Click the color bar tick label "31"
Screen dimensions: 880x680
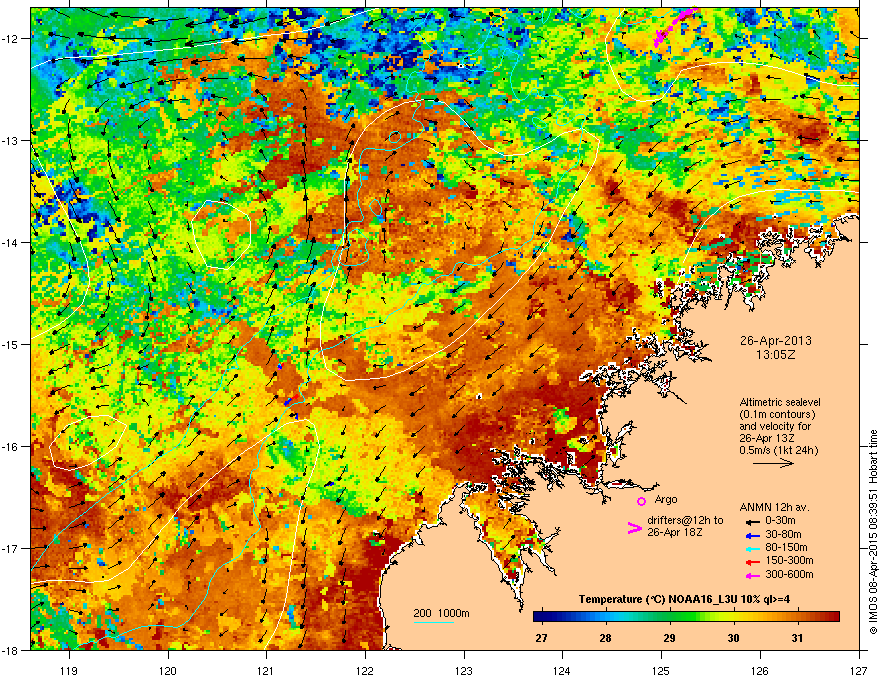pos(797,638)
